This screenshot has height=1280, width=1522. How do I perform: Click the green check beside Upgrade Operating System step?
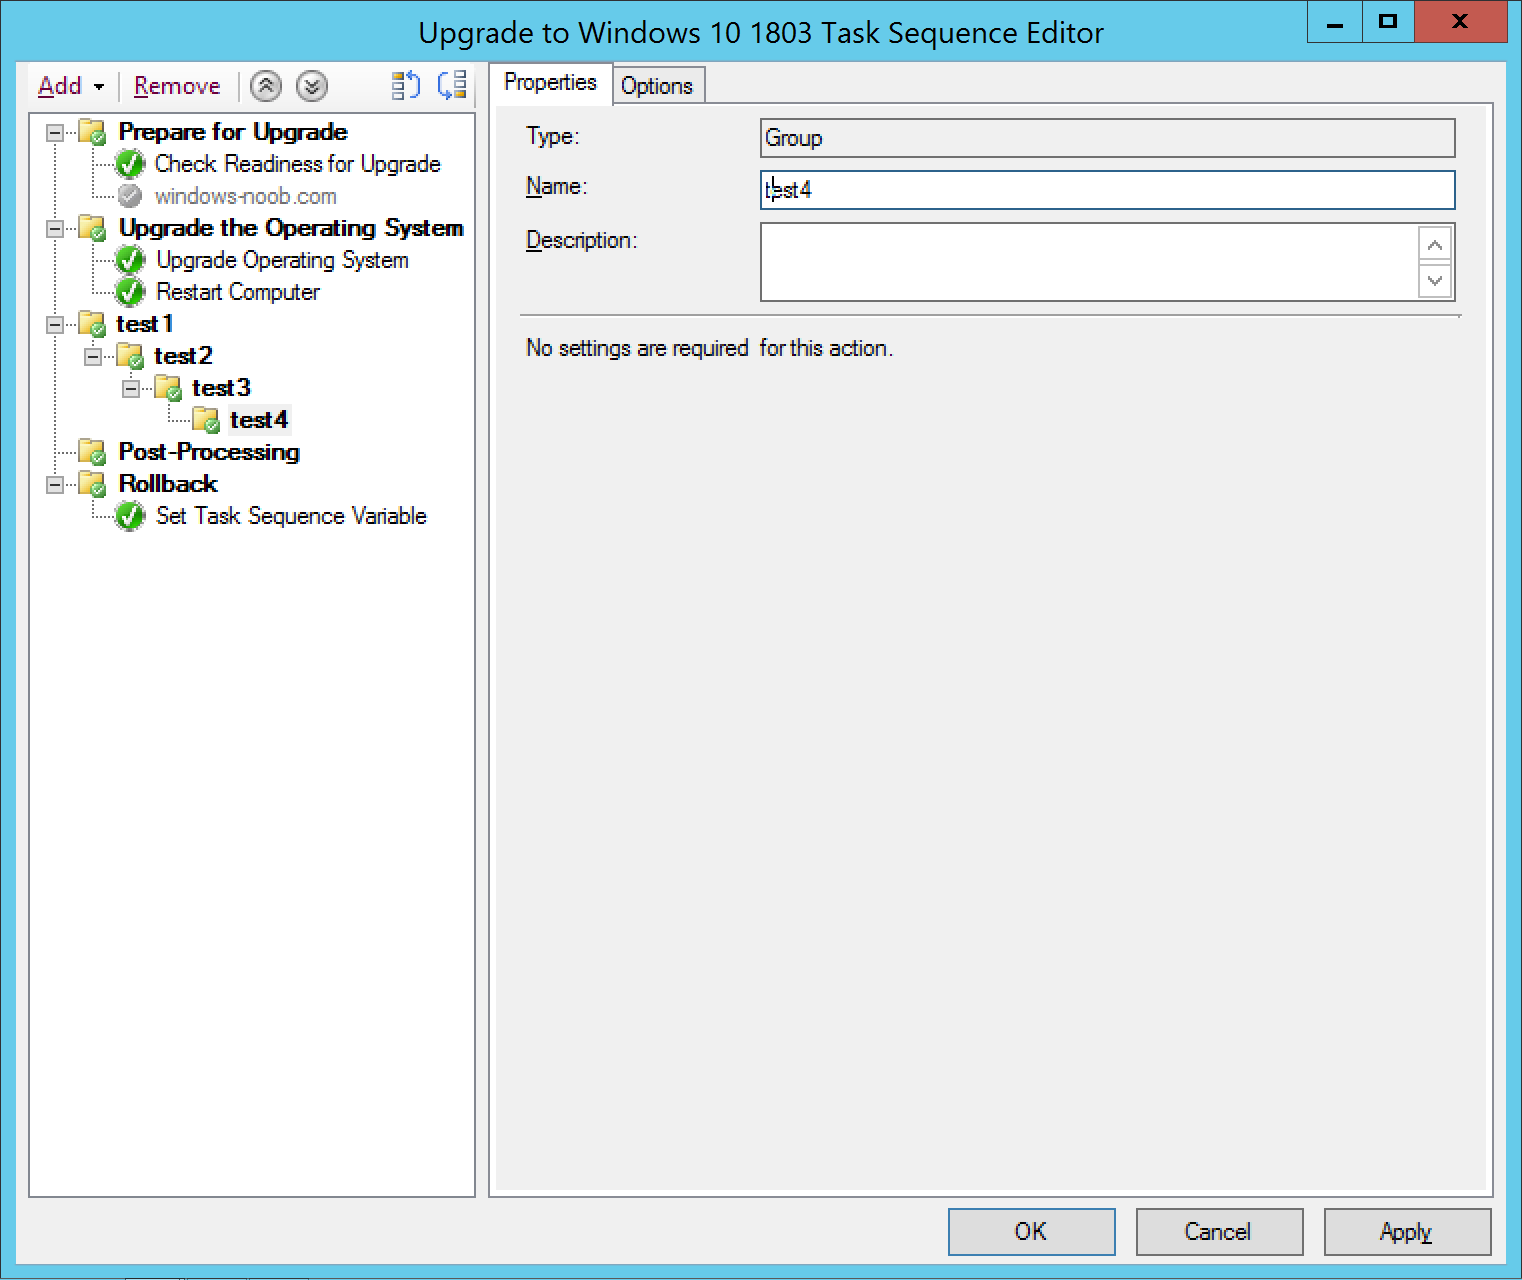click(x=130, y=260)
